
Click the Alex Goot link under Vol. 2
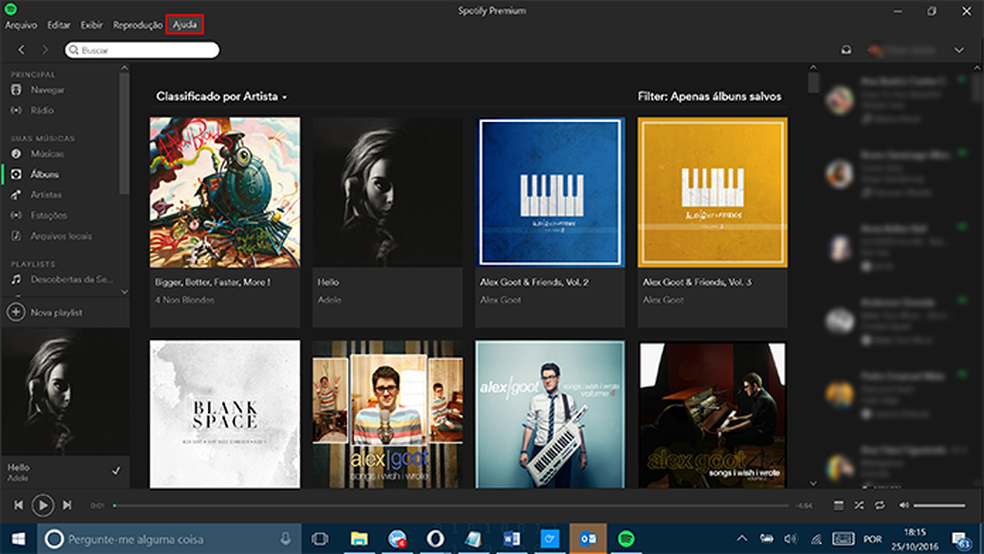tap(500, 300)
